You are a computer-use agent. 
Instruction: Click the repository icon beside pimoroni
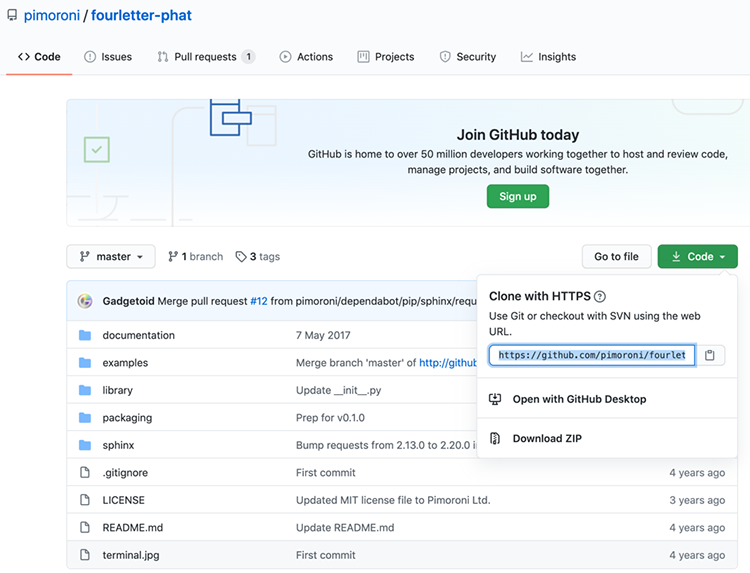(12, 15)
